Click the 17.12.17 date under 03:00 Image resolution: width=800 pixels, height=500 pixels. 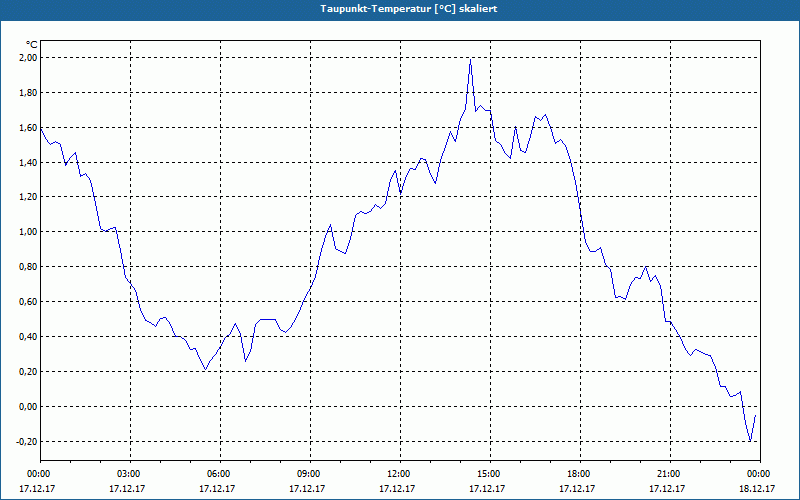coord(127,489)
